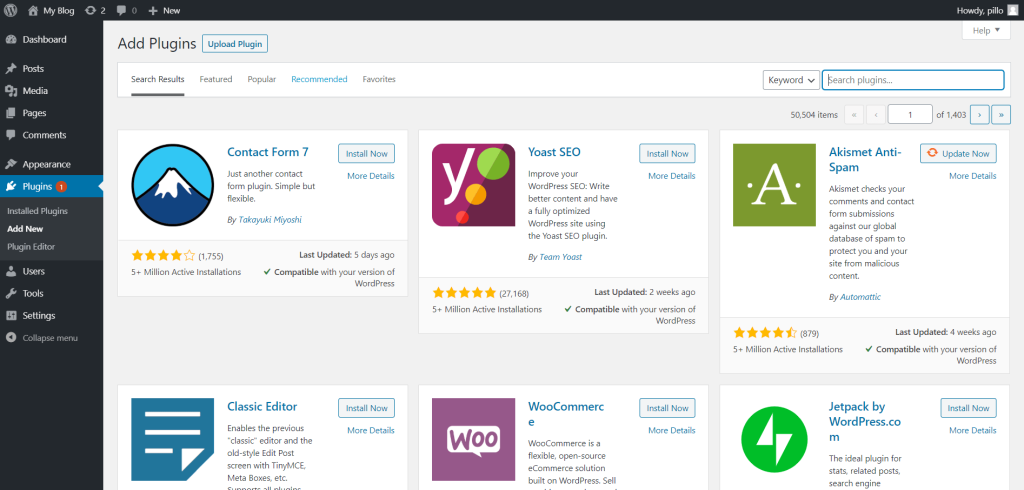Switch to the Recommended tab
Screen dimensions: 1024x490
[319, 79]
